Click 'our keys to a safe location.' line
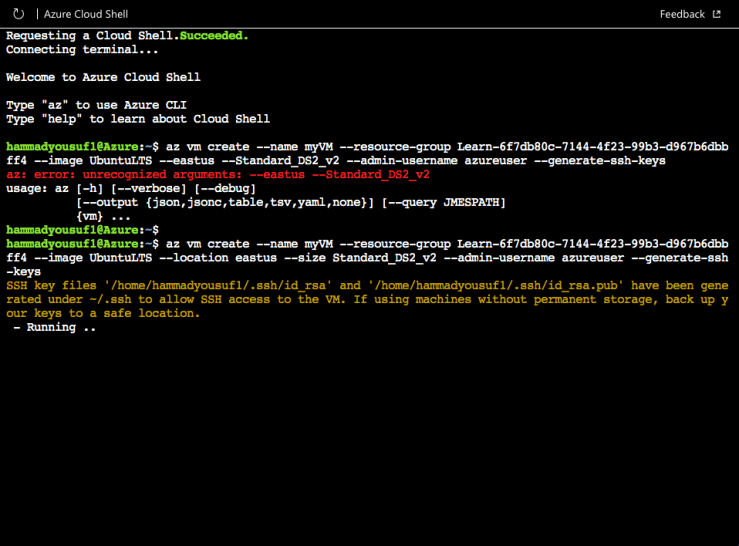Viewport: 739px width, 546px height. pyautogui.click(x=103, y=313)
